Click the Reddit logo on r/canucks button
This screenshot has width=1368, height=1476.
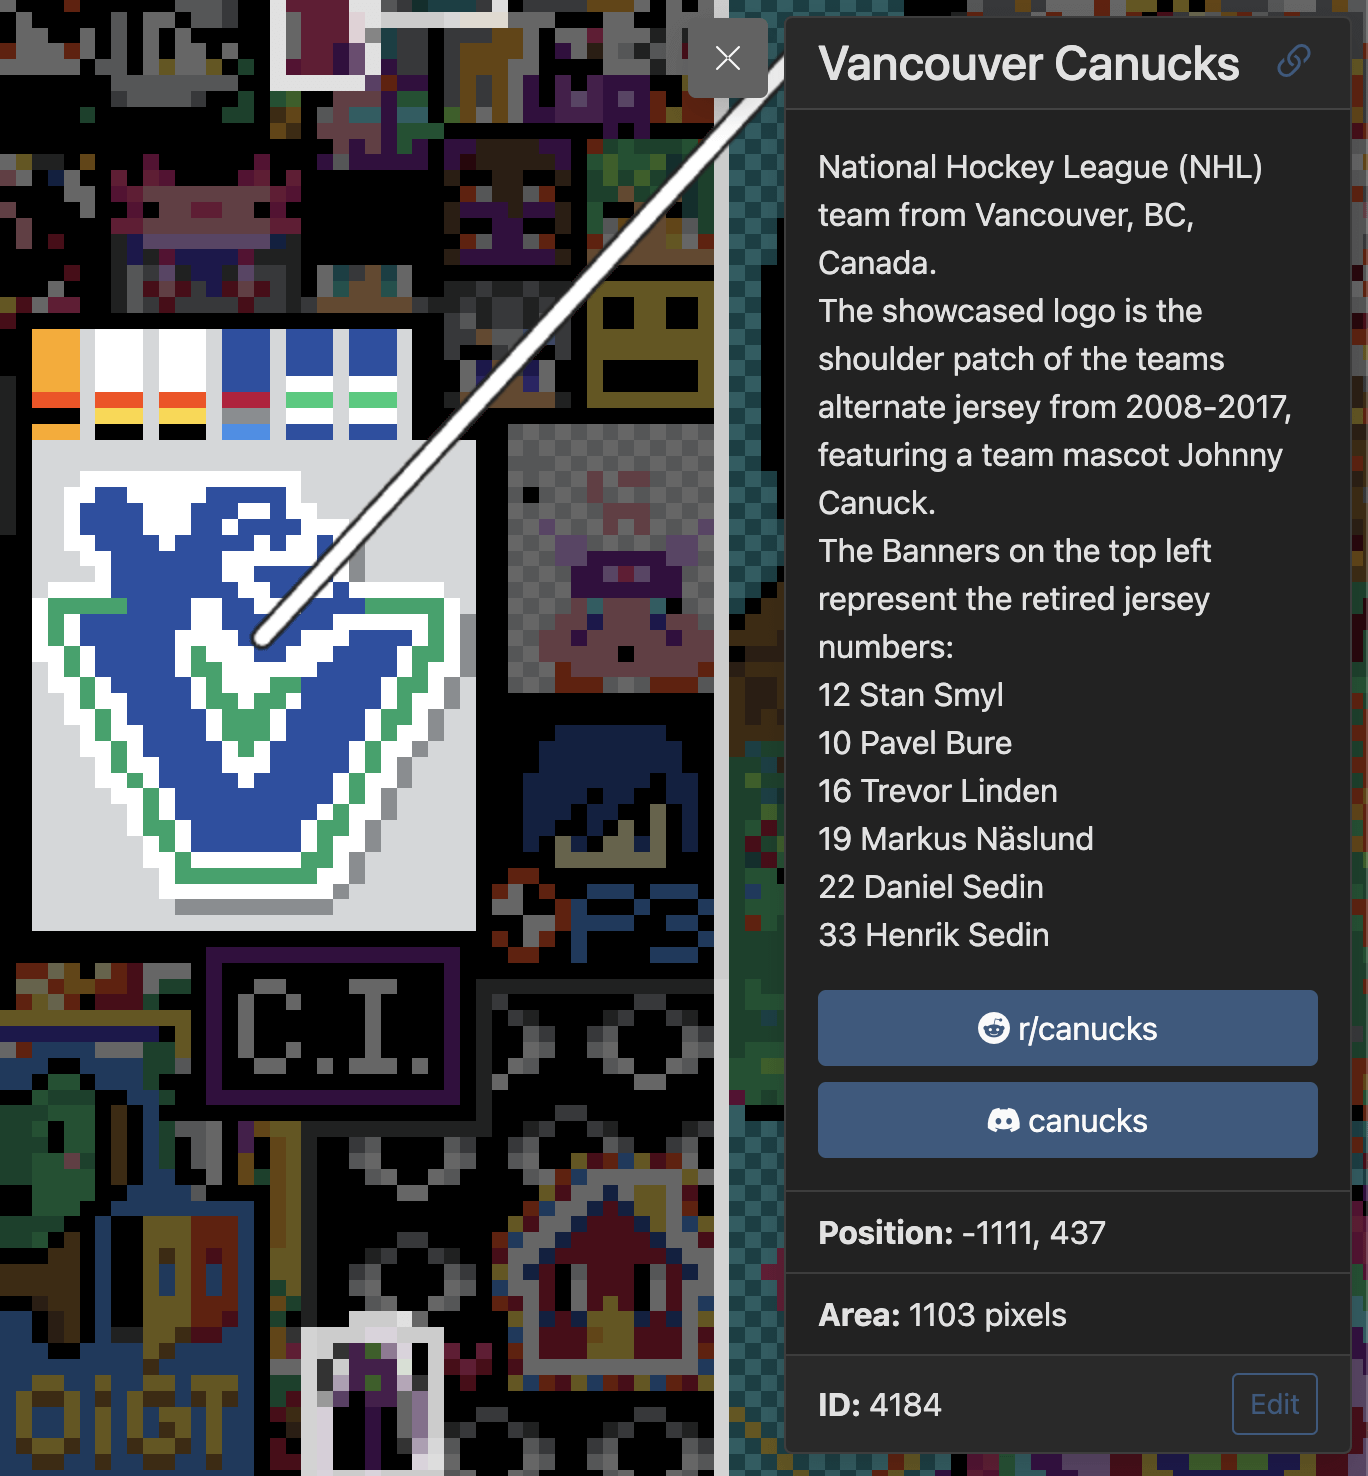click(993, 1028)
